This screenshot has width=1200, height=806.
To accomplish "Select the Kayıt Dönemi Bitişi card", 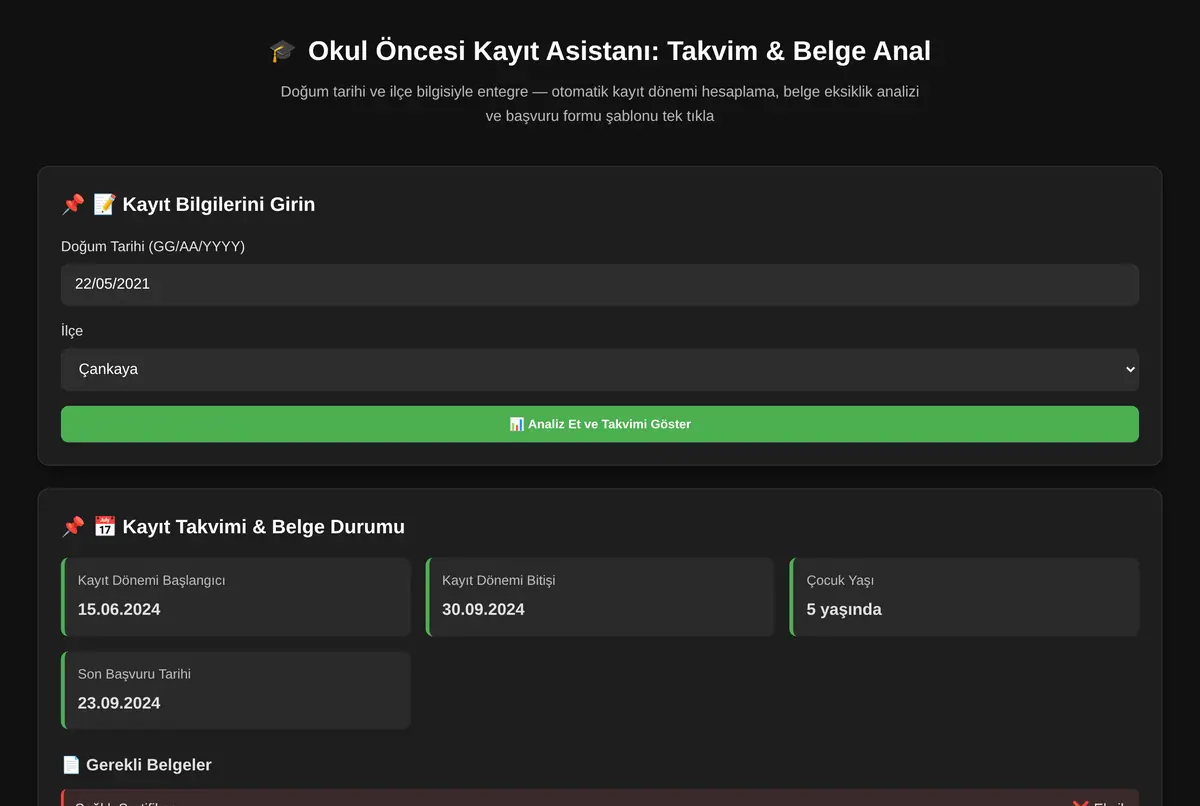I will (600, 597).
